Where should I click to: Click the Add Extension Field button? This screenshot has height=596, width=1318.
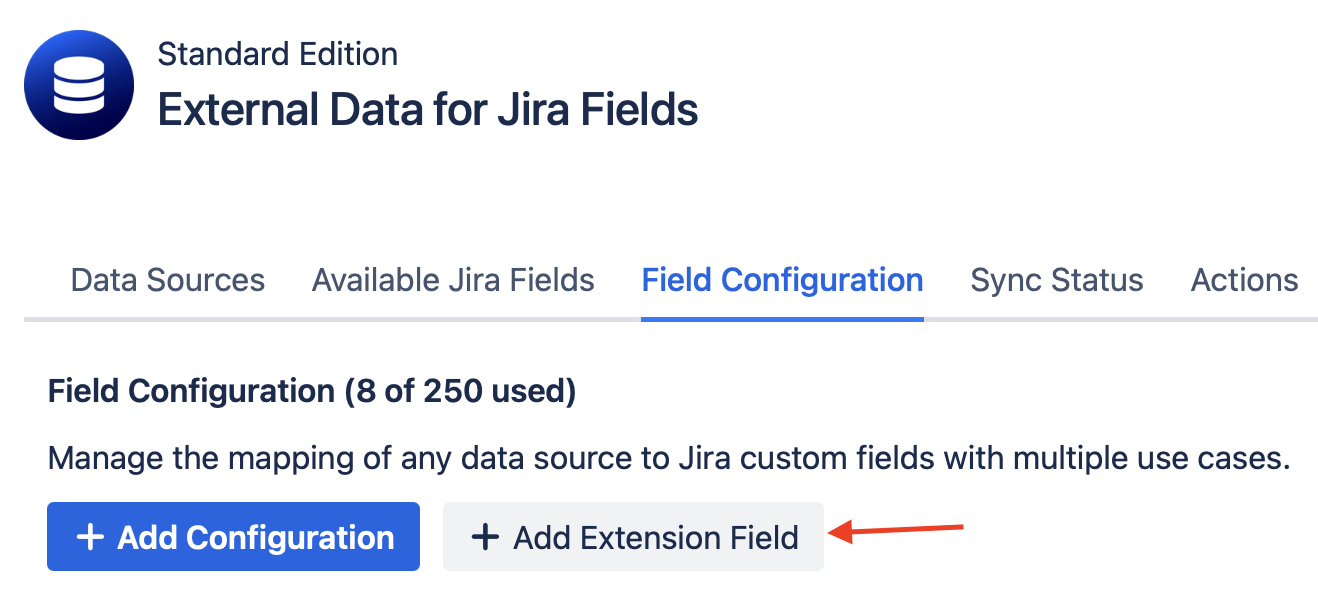pos(633,537)
